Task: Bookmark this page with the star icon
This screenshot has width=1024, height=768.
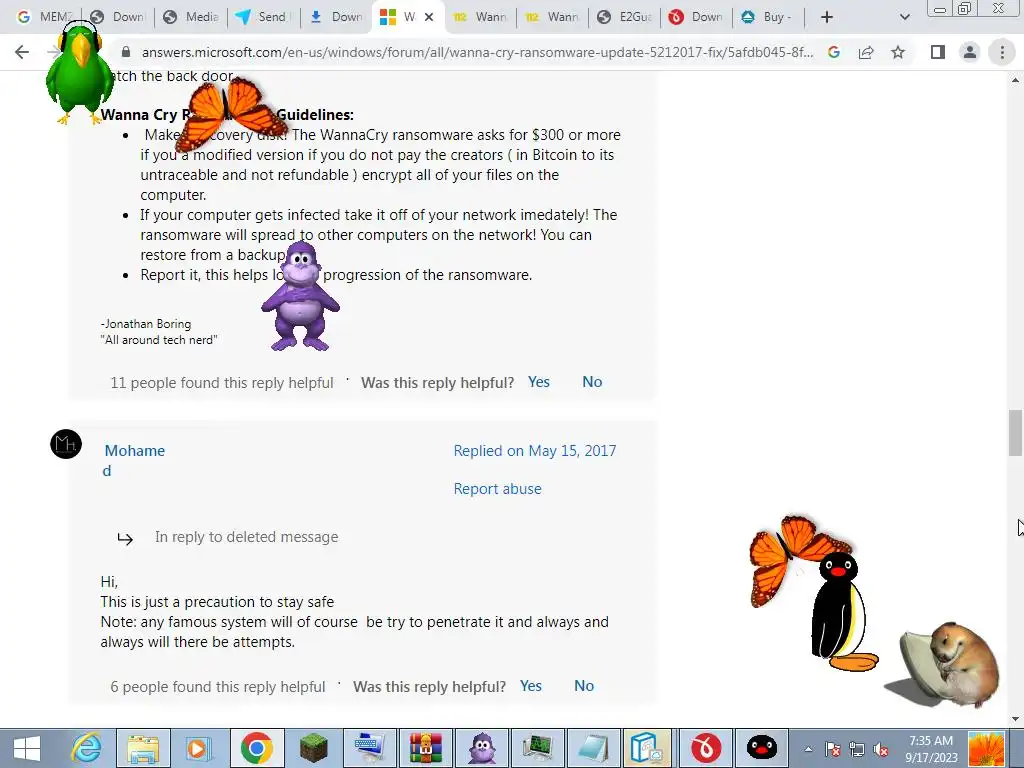Action: click(x=898, y=52)
